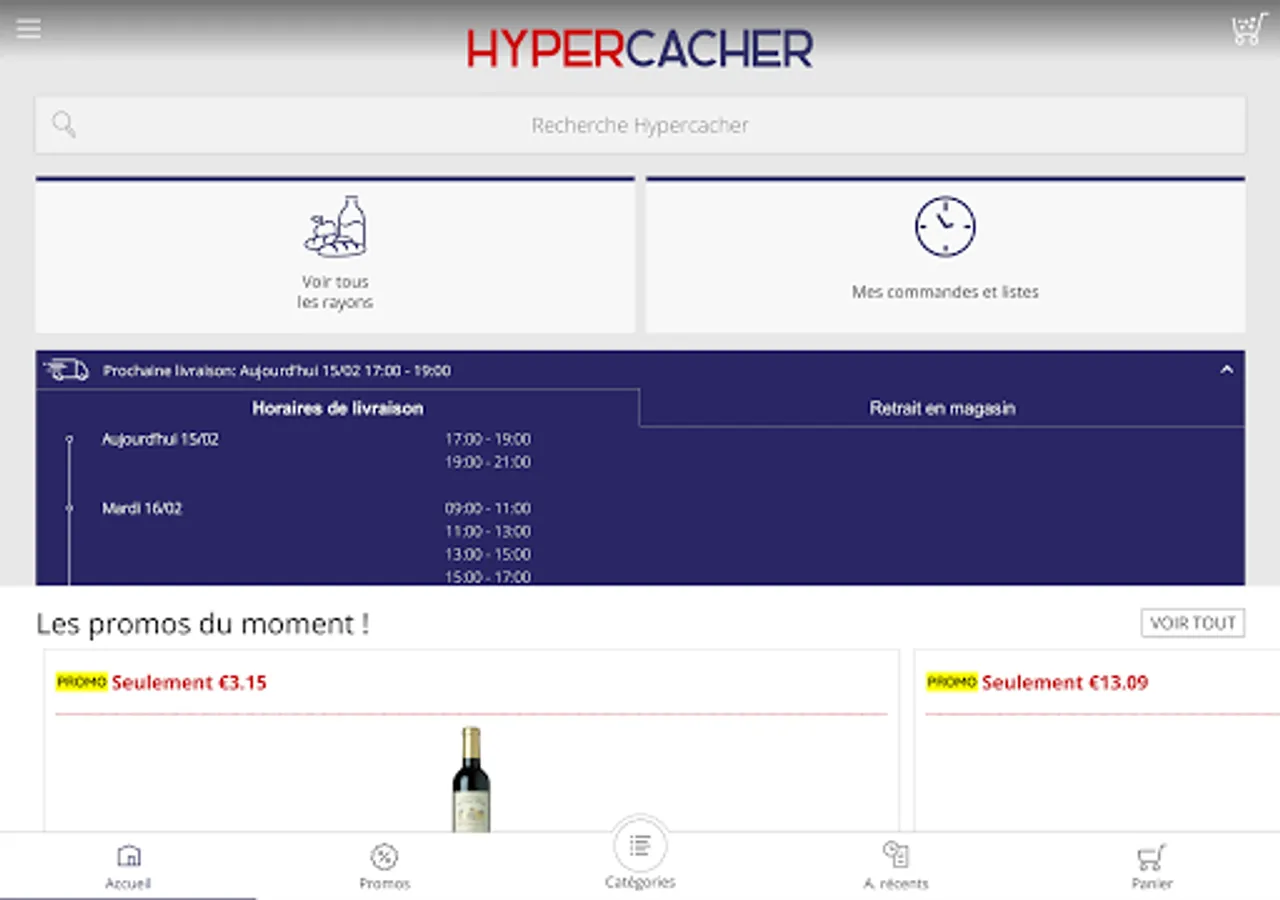Click the search magnifier icon

coord(64,125)
